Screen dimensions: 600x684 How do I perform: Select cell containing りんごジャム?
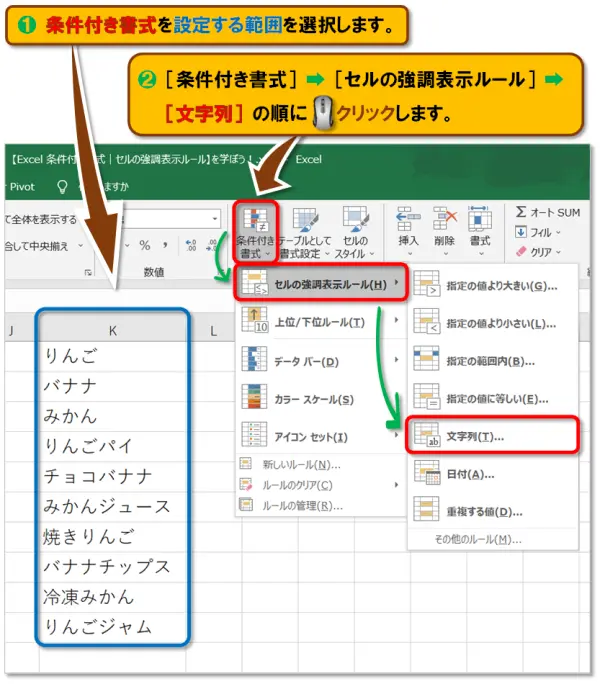tap(113, 627)
